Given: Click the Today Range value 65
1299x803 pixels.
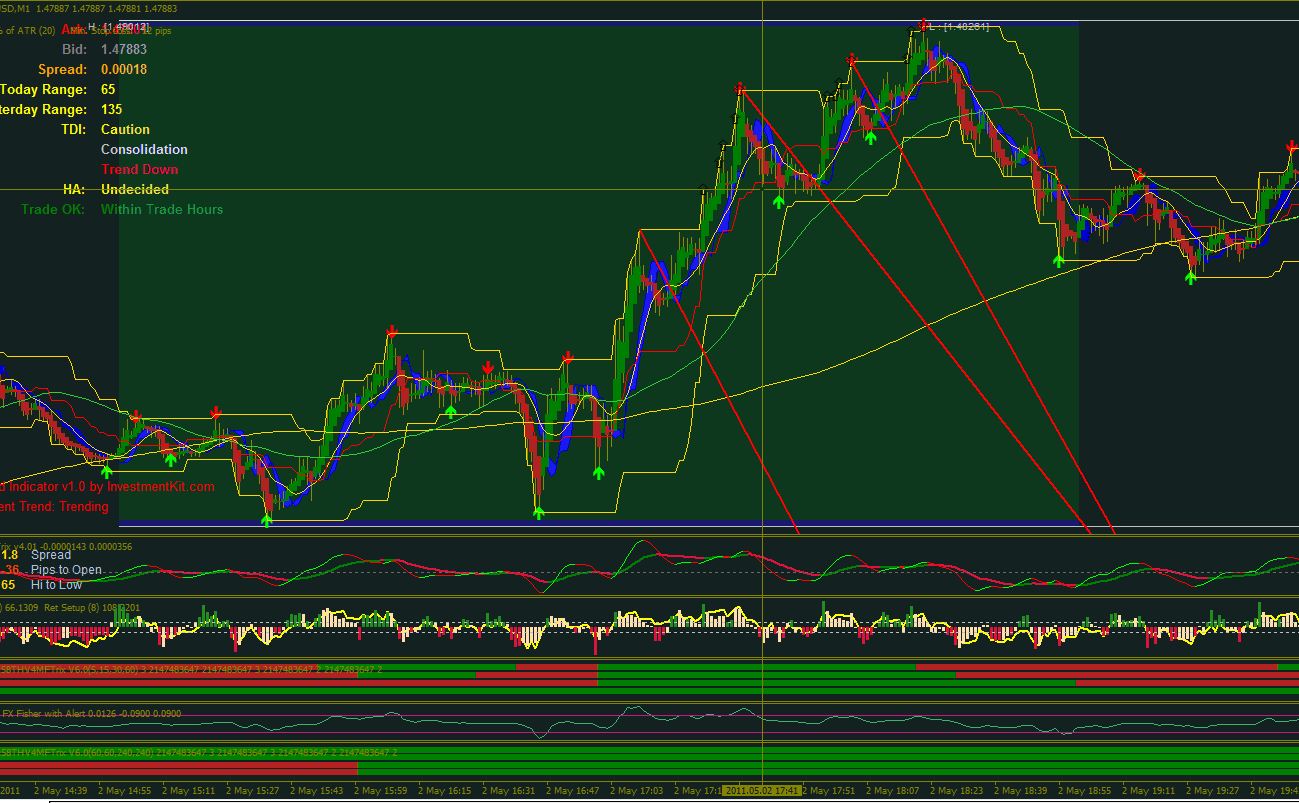Looking at the screenshot, I should tap(108, 89).
